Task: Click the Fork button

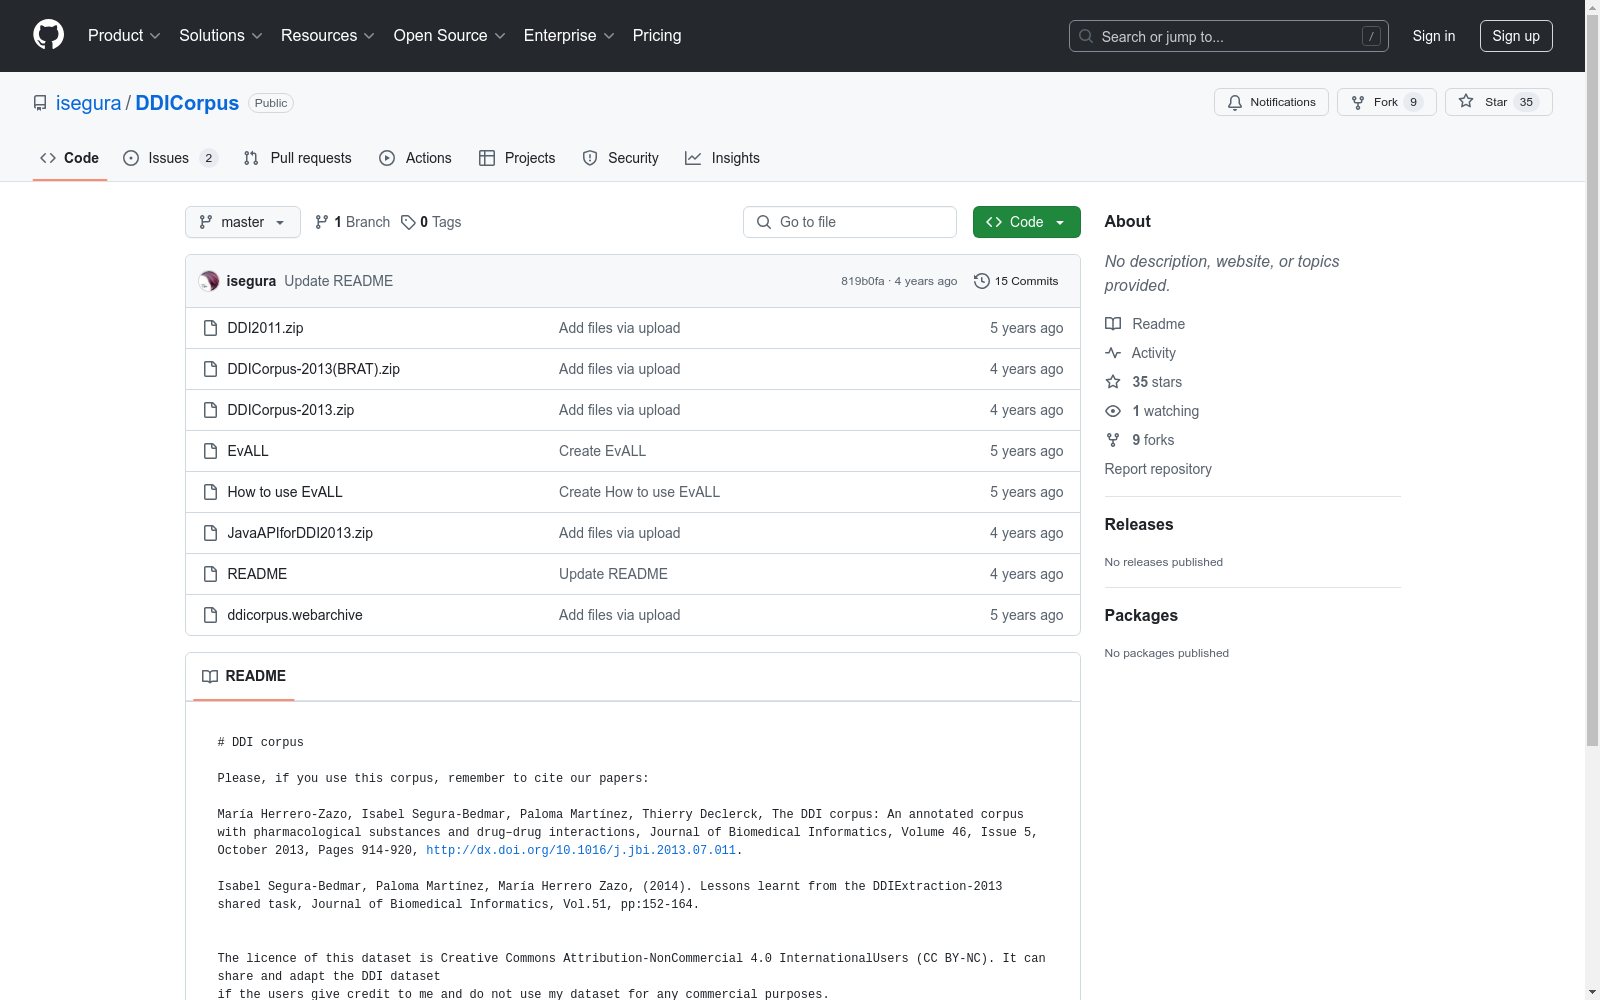Action: click(x=1386, y=102)
